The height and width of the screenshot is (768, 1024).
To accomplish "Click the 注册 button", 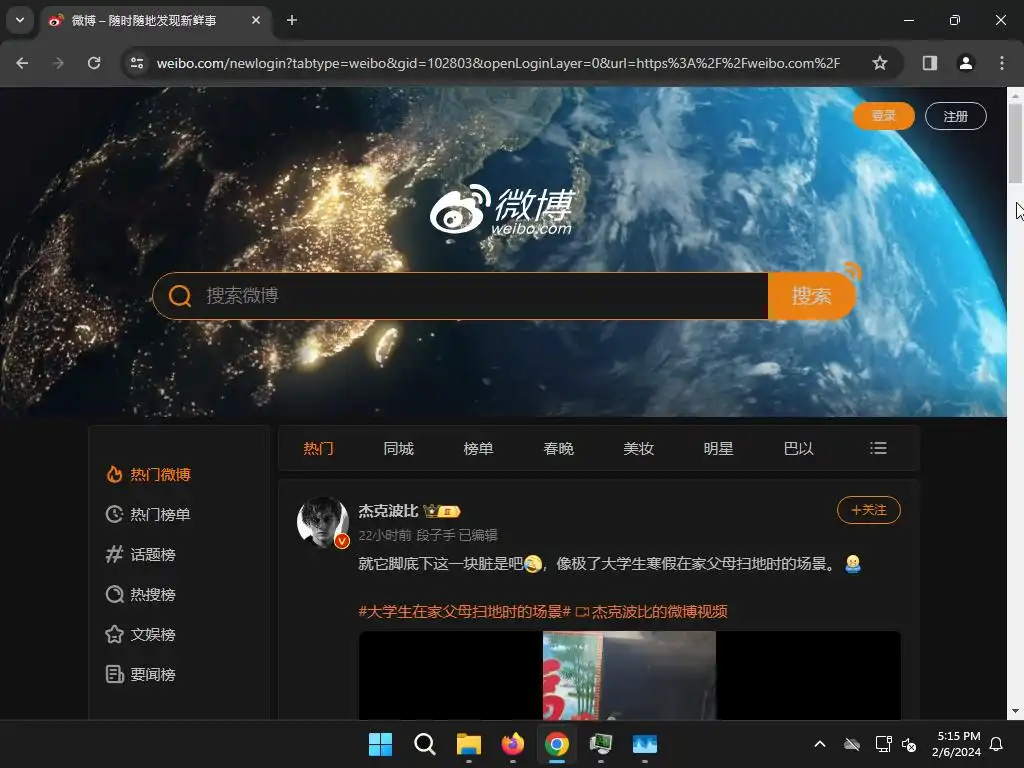I will (955, 116).
